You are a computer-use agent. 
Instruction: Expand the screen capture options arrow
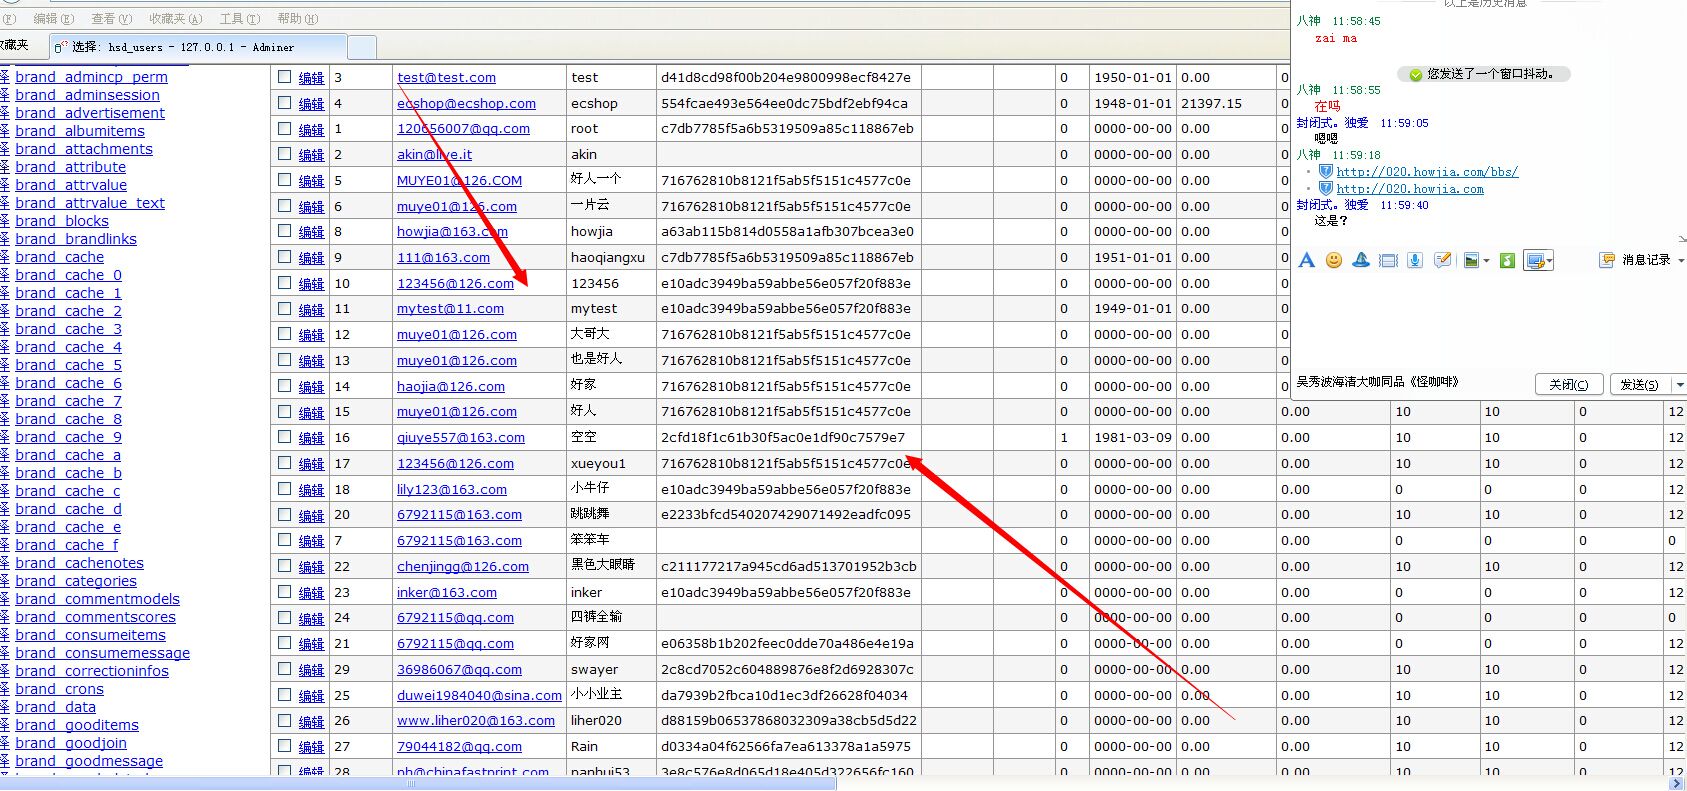[1549, 262]
